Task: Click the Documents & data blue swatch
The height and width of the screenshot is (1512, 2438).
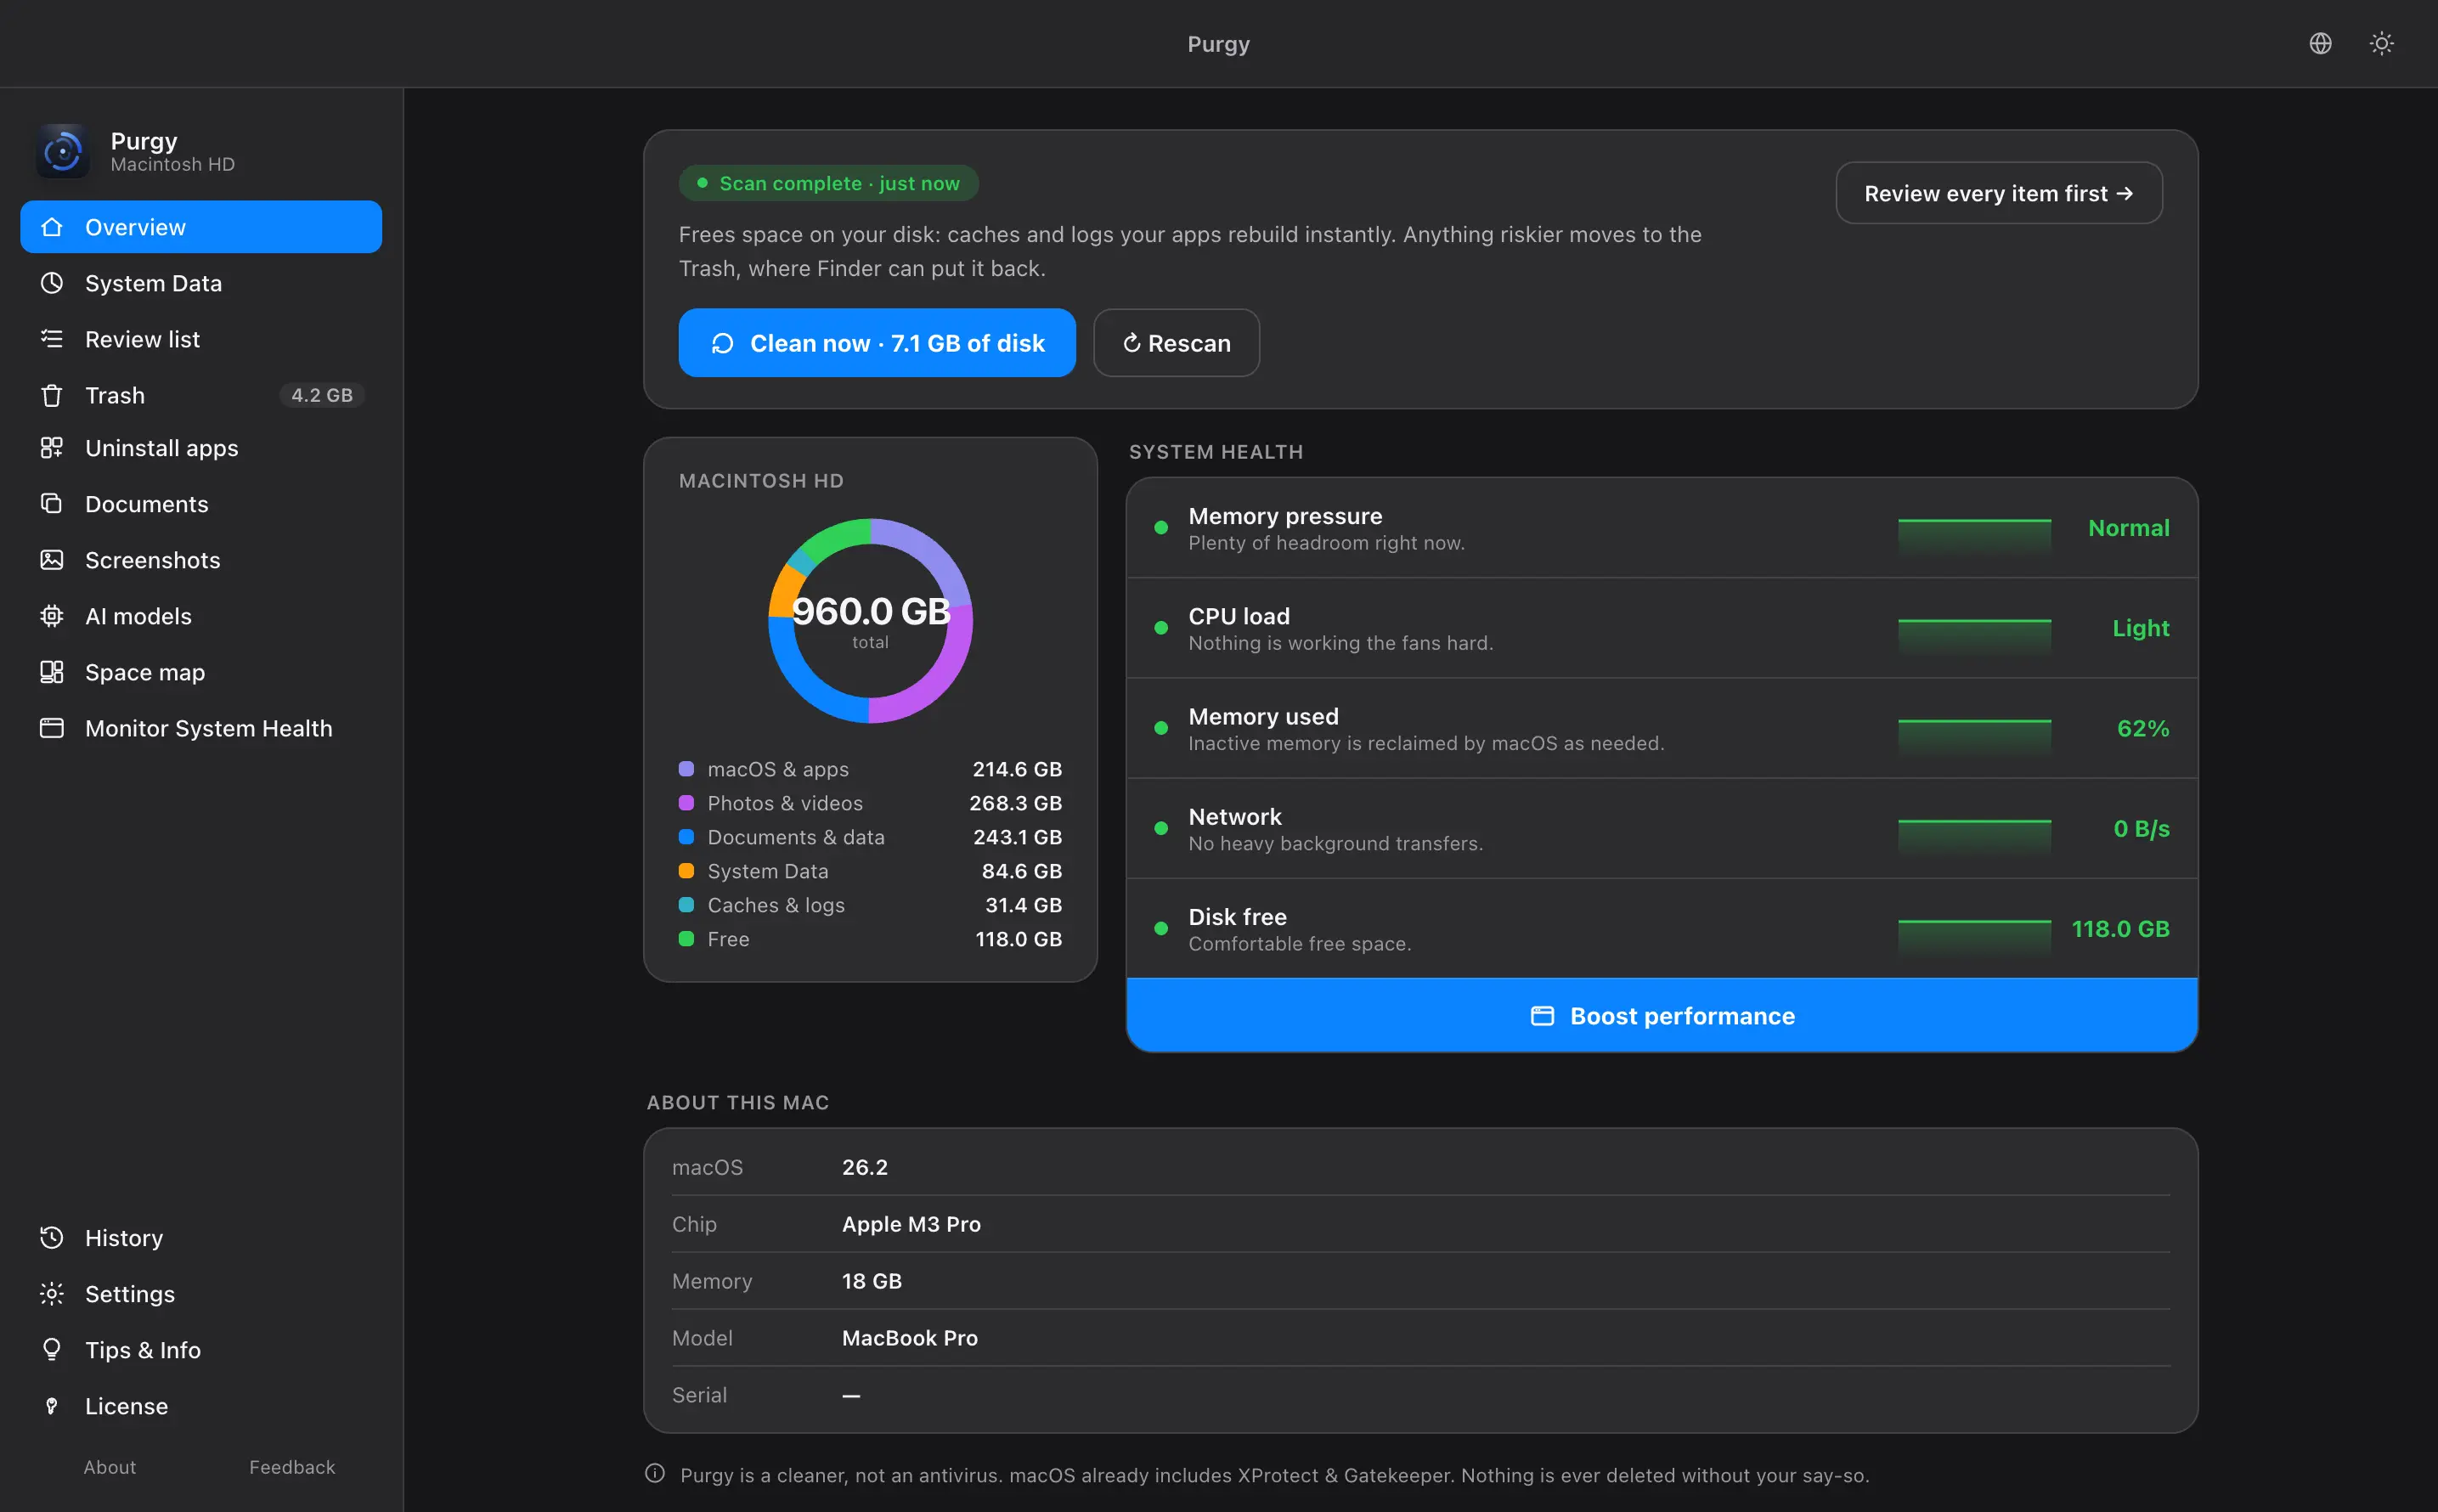Action: pos(686,837)
